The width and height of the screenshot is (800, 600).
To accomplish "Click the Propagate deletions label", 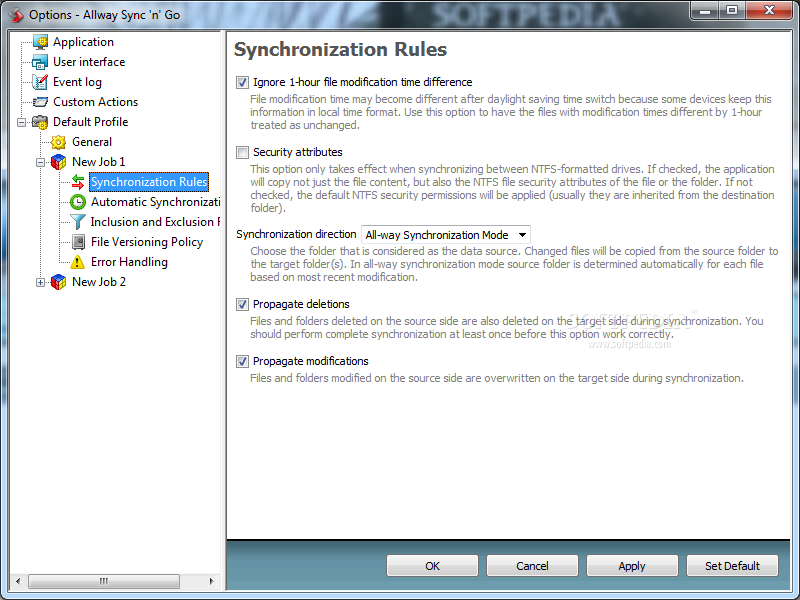I will click(301, 305).
